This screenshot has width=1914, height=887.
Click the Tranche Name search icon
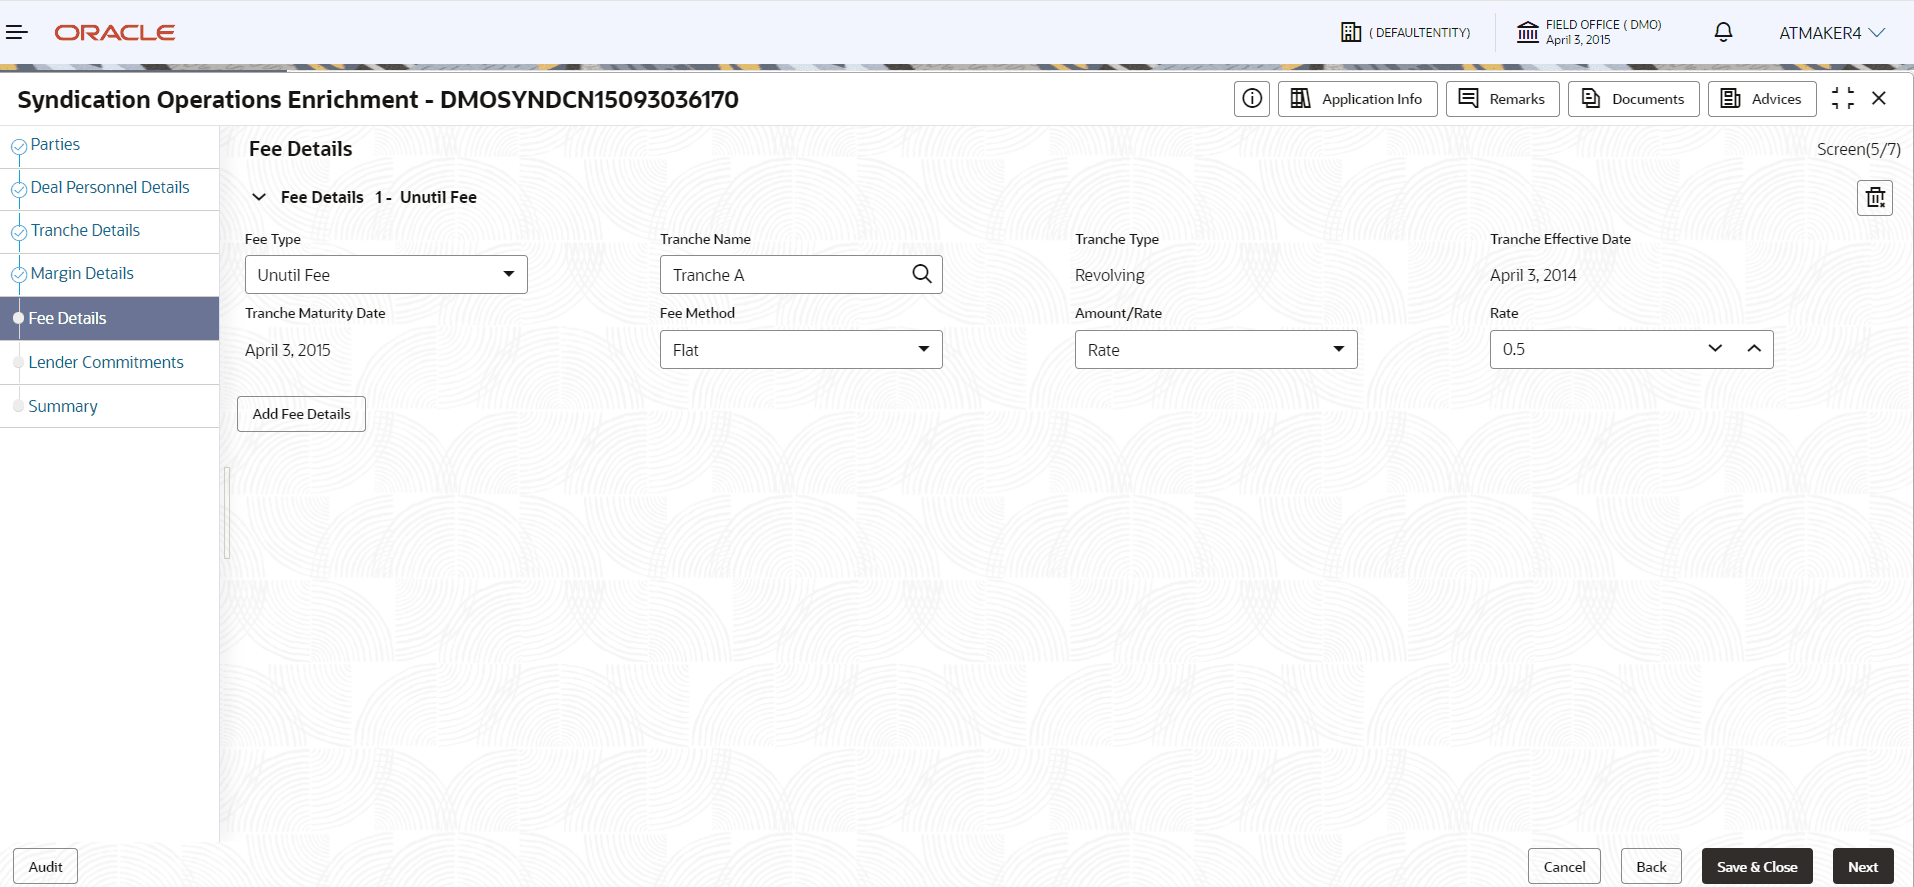tap(922, 274)
